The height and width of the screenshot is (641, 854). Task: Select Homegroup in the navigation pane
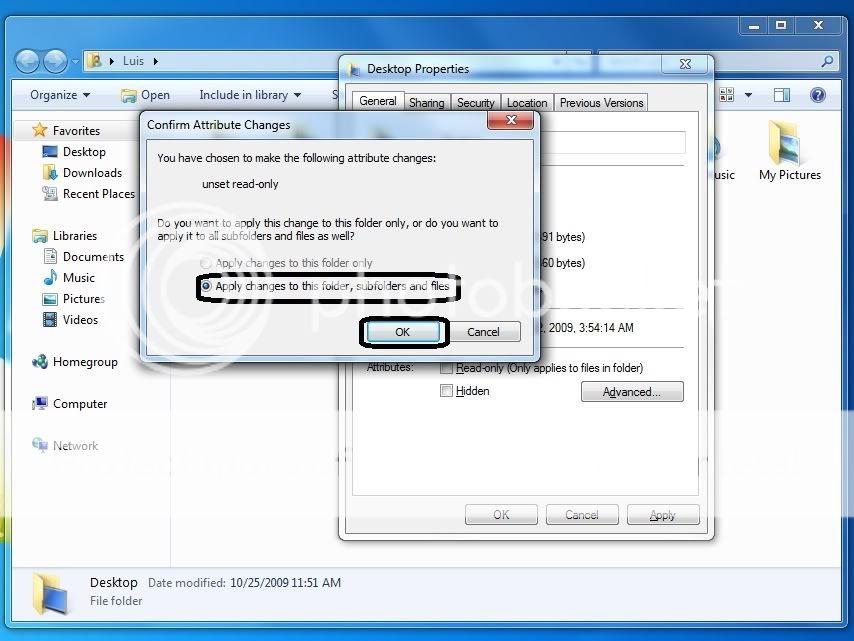point(86,361)
